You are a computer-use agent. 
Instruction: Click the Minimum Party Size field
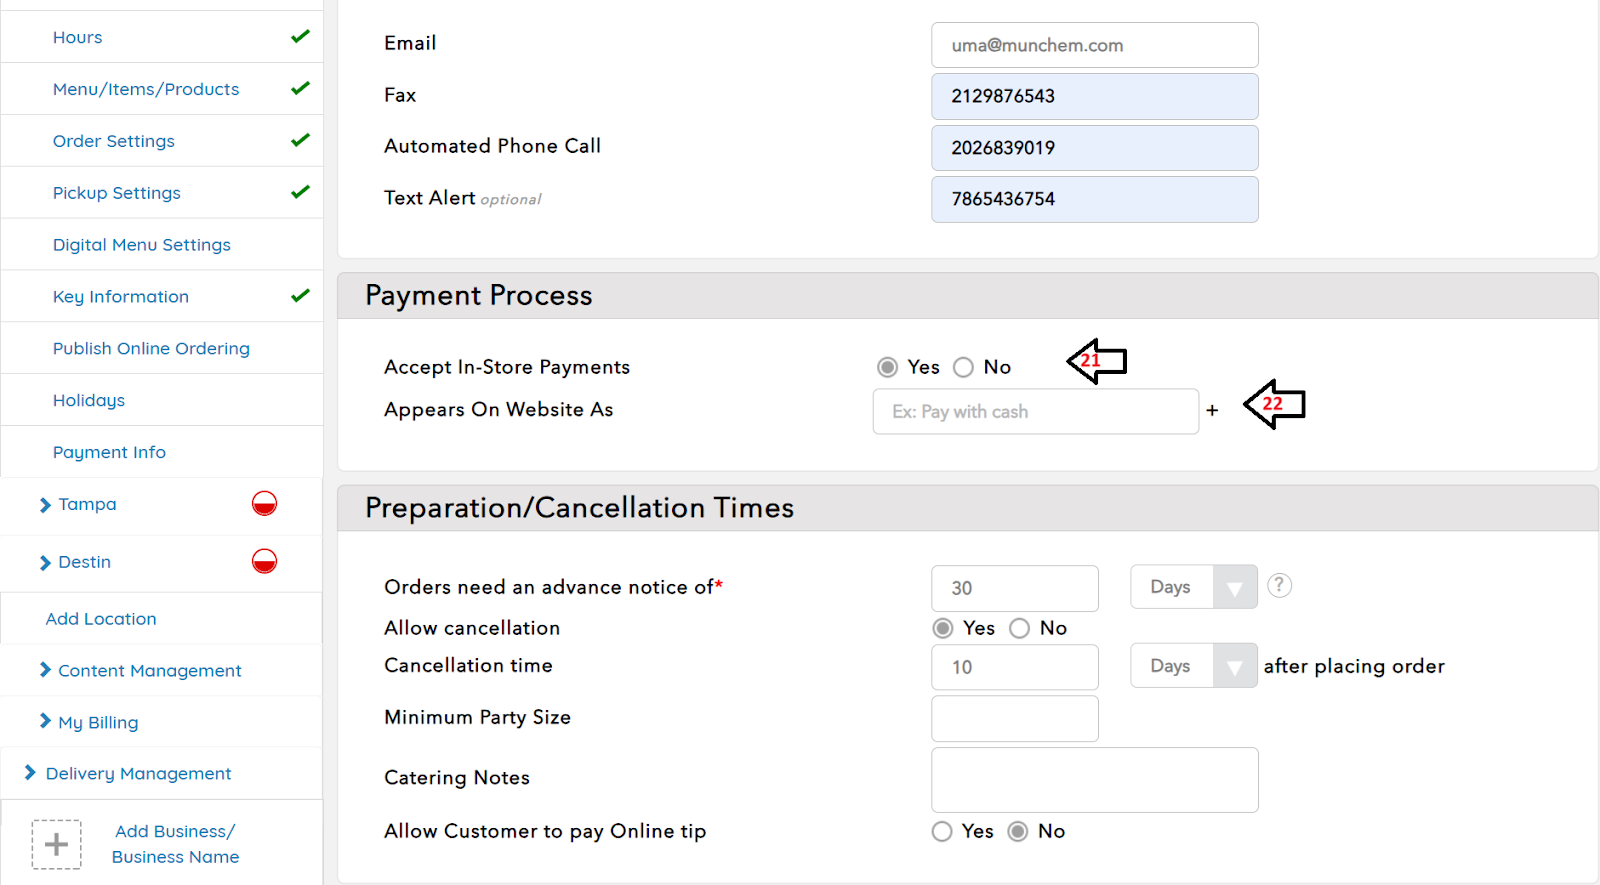coord(1014,718)
